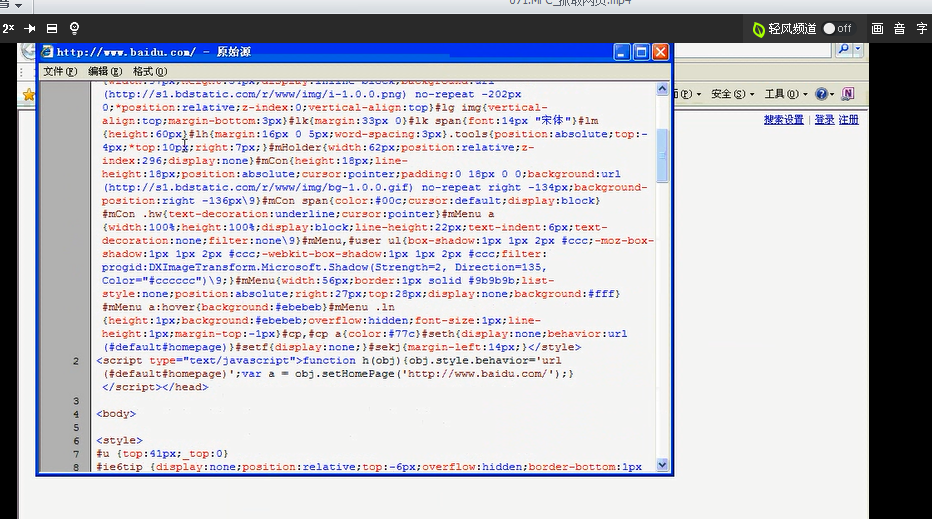Click the page(P) dropdown in IE toolbar

point(689,94)
